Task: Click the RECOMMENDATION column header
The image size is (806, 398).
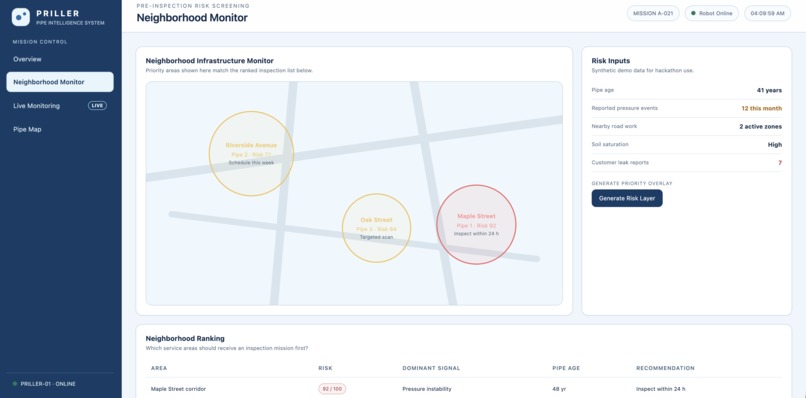Action: [x=666, y=368]
